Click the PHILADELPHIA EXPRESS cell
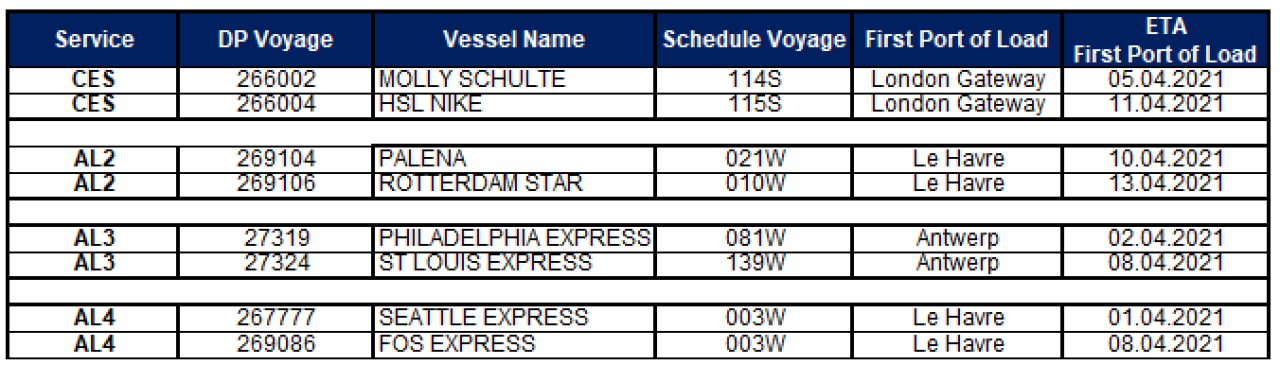The height and width of the screenshot is (365, 1280). tap(515, 238)
